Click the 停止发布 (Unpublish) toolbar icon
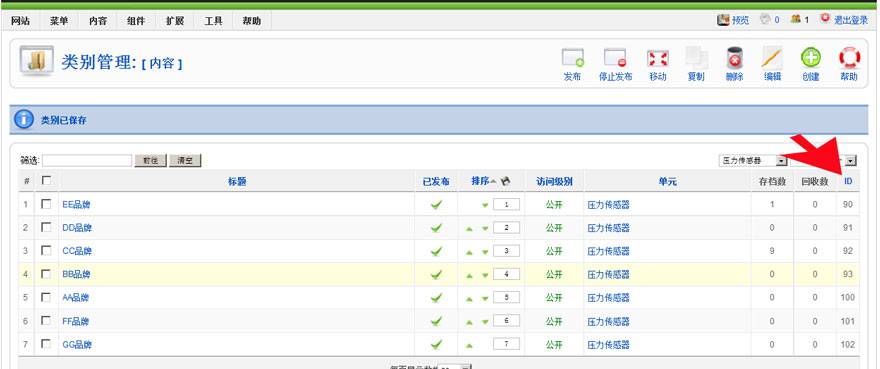This screenshot has width=880, height=369. click(x=615, y=59)
